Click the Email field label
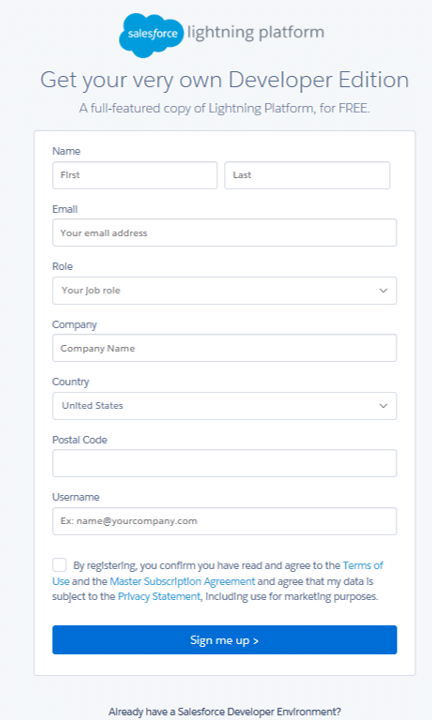This screenshot has height=720, width=432. point(65,209)
